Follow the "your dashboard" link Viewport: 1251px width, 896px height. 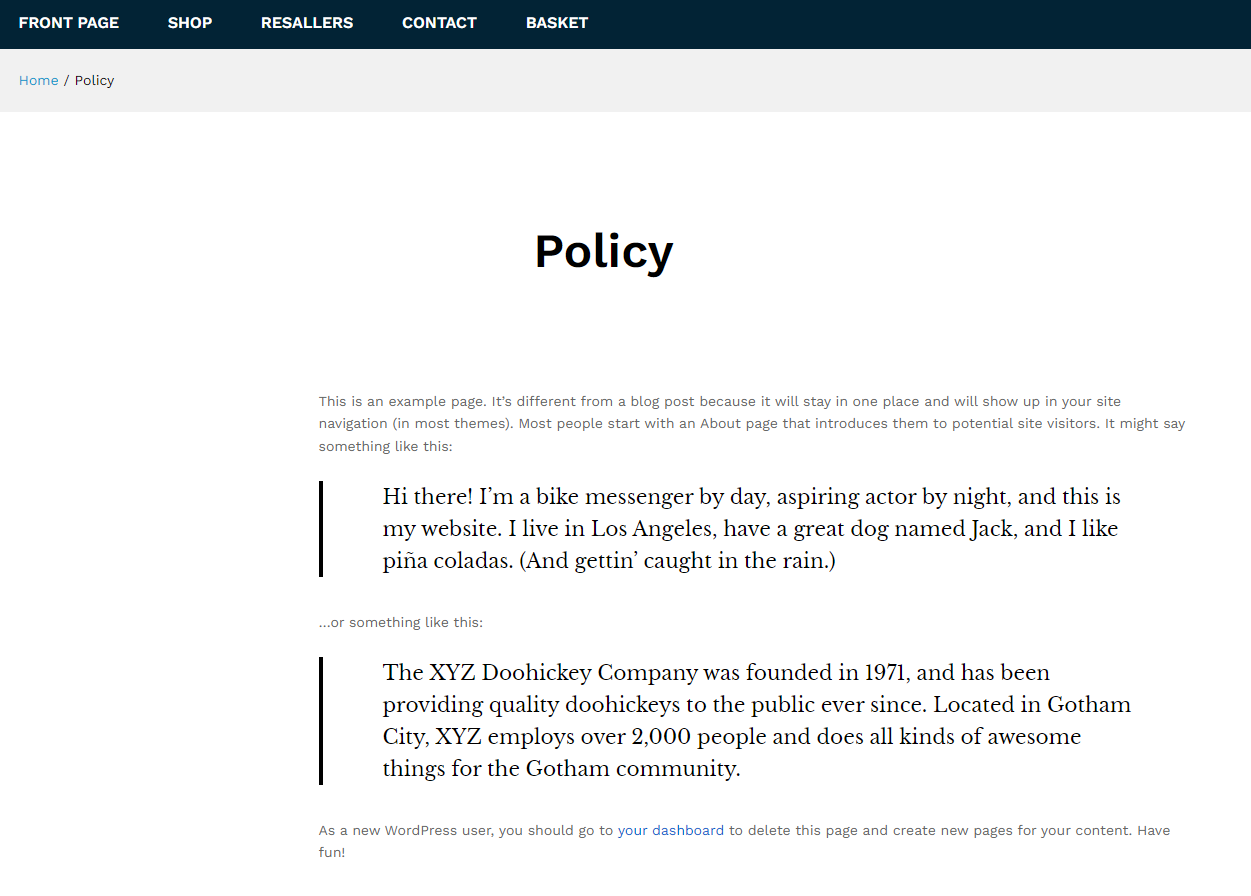pyautogui.click(x=670, y=831)
